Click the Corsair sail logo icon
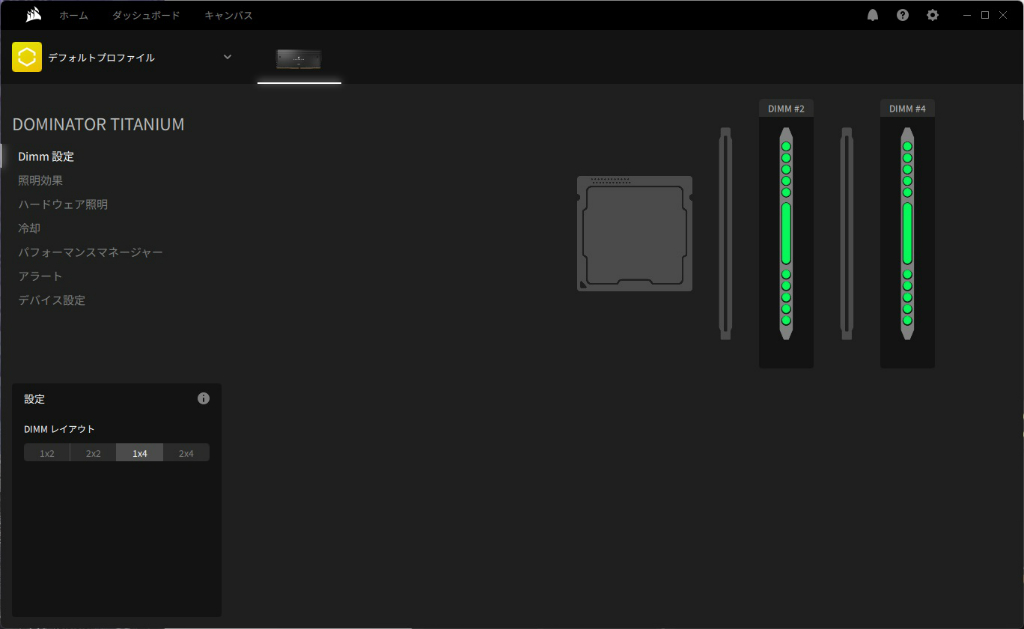This screenshot has width=1024, height=629. pos(33,14)
